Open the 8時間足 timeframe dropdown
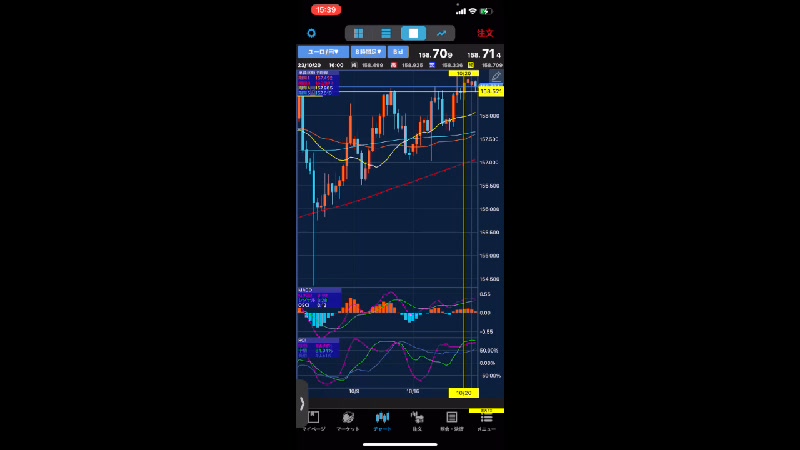 tap(367, 51)
